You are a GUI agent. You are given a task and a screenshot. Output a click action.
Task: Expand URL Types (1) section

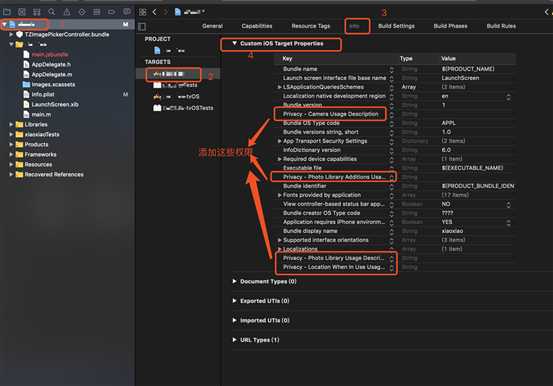point(235,340)
